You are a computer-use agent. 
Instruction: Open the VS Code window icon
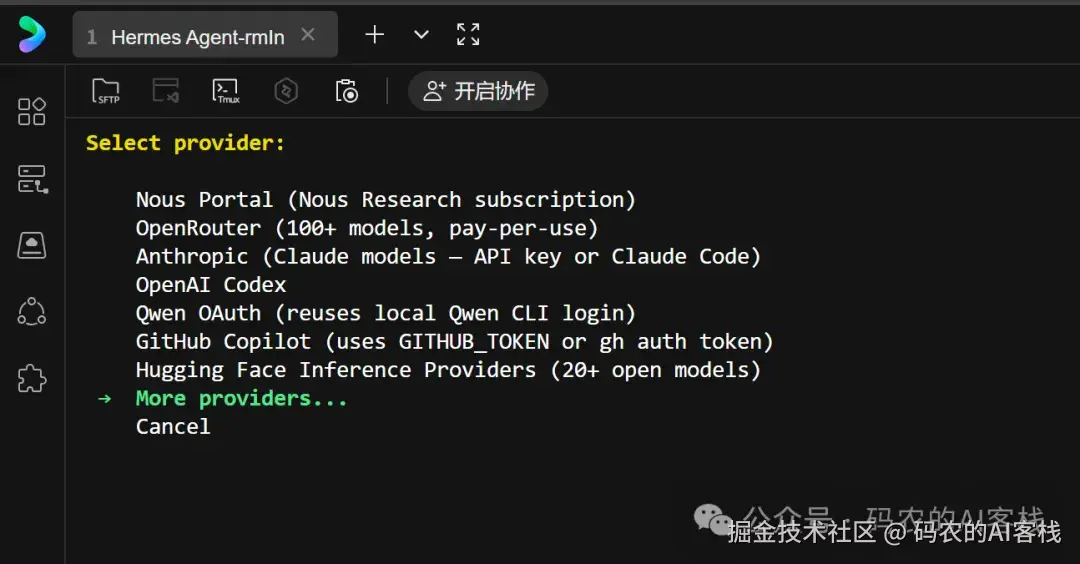click(165, 92)
